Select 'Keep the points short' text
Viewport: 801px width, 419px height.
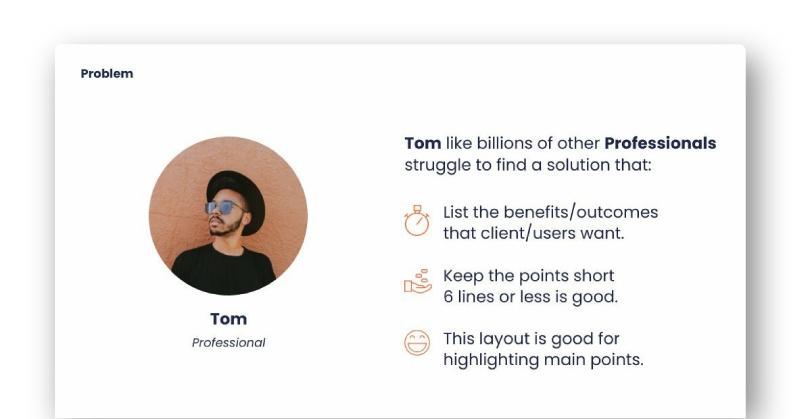tap(529, 276)
